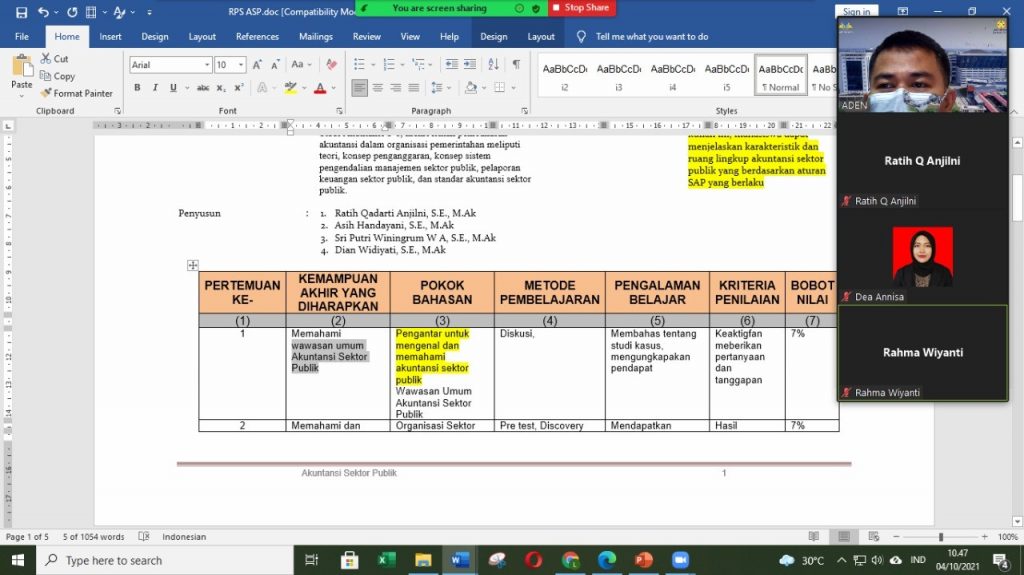Undo the last action
This screenshot has width=1024, height=575.
coord(42,12)
